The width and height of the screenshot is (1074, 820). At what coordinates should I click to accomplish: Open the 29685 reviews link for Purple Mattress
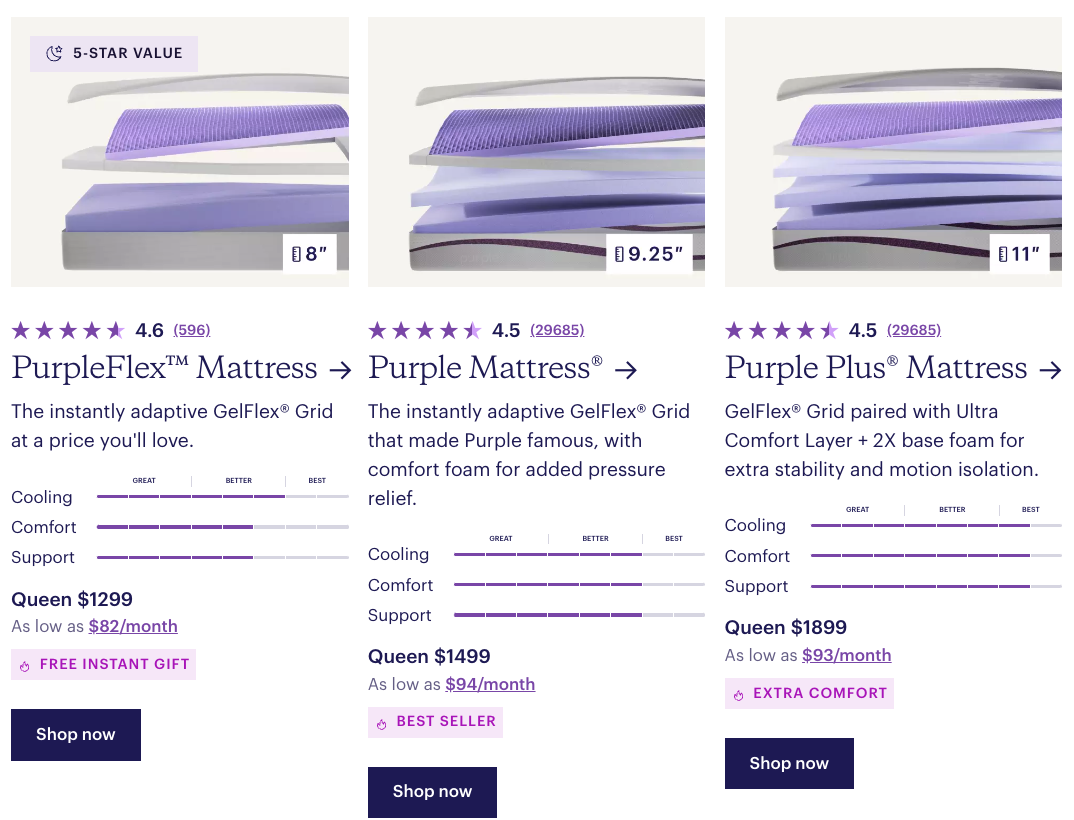tap(557, 330)
